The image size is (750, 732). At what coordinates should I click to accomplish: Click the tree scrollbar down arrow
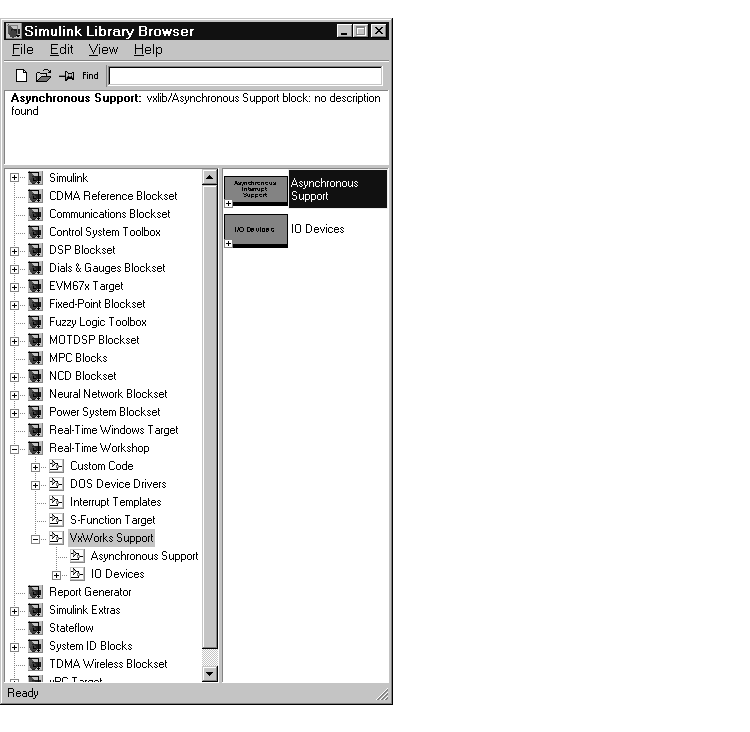click(x=210, y=674)
